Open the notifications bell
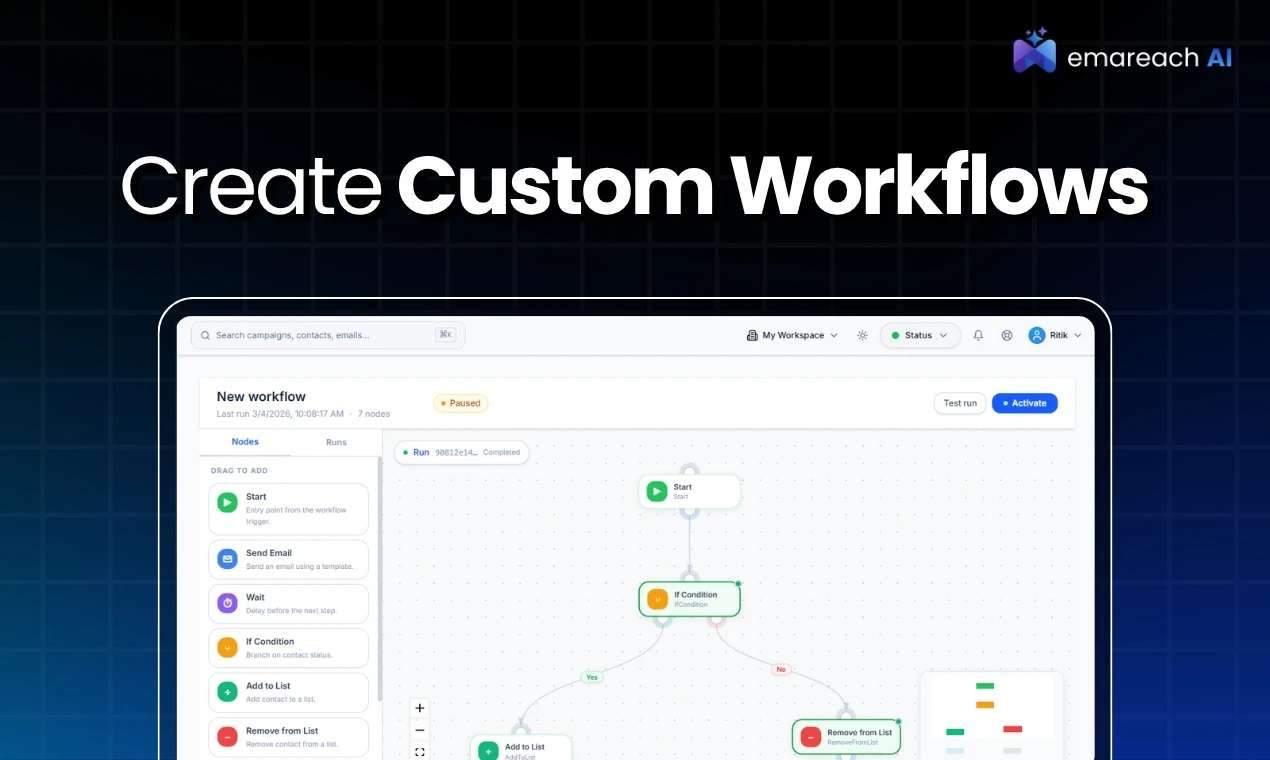 (978, 335)
